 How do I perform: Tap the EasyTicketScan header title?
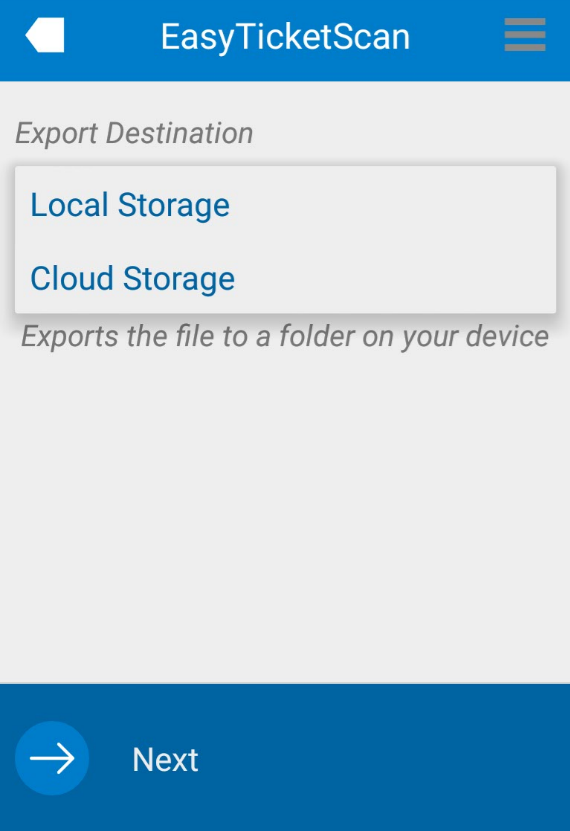(x=285, y=37)
